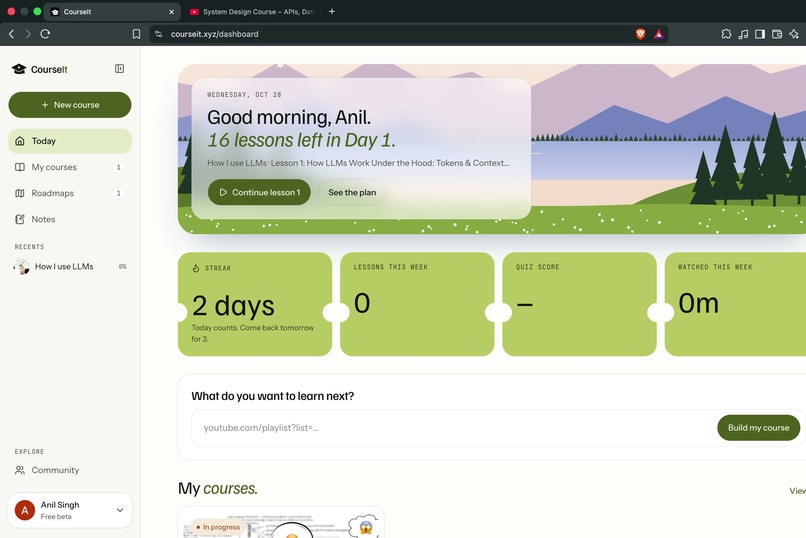Reload the page with the refresh icon
806x538 pixels.
[45, 34]
